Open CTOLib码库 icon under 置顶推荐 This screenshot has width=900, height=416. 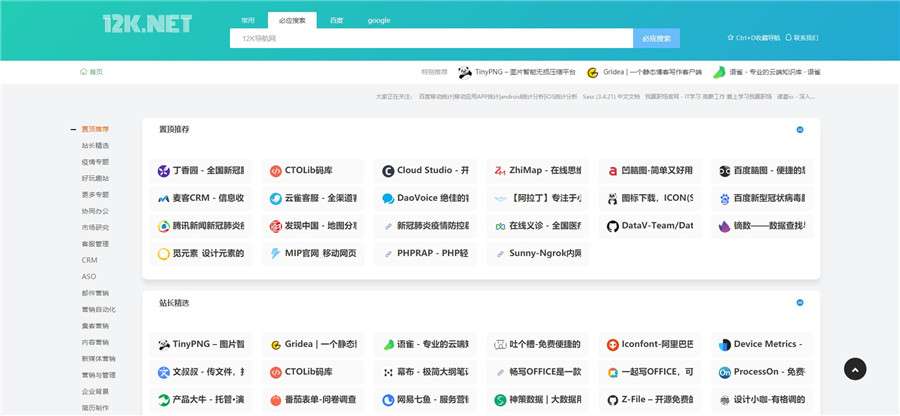tap(276, 171)
